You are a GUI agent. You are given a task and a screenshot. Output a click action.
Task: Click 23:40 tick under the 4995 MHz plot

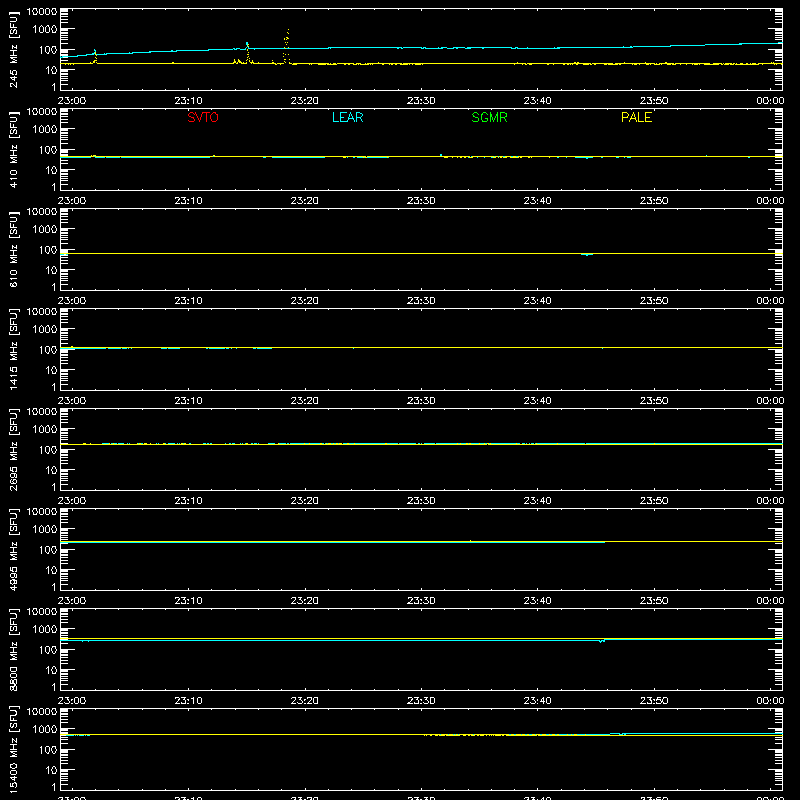[x=537, y=601]
